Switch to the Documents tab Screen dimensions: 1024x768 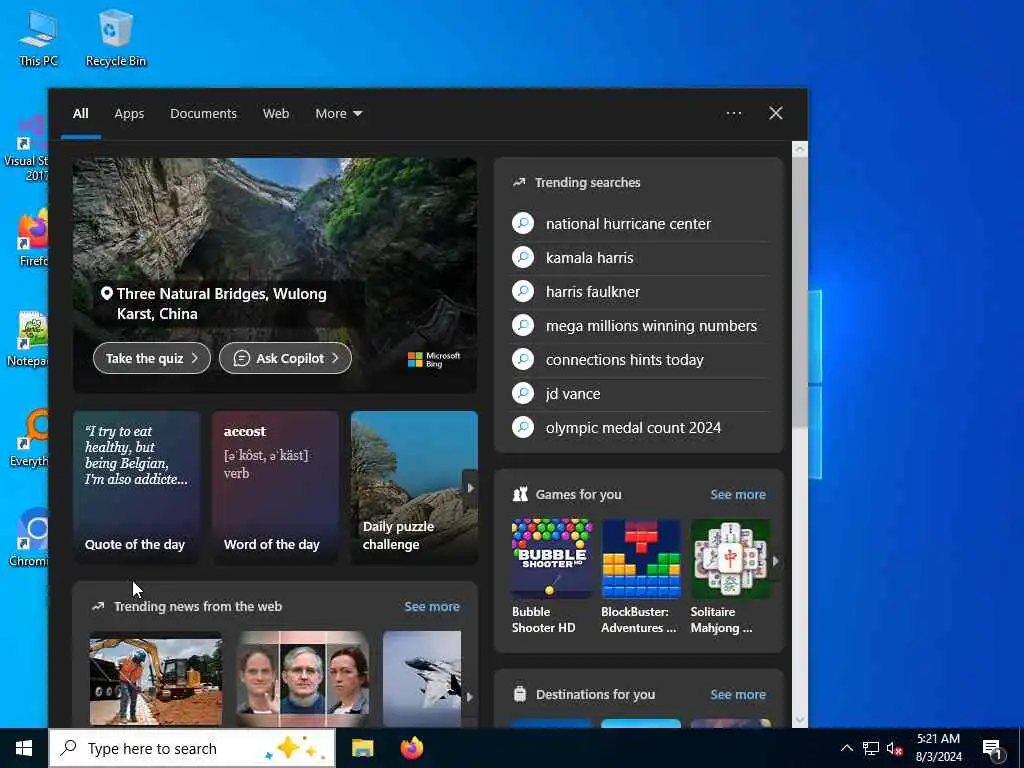tap(203, 114)
